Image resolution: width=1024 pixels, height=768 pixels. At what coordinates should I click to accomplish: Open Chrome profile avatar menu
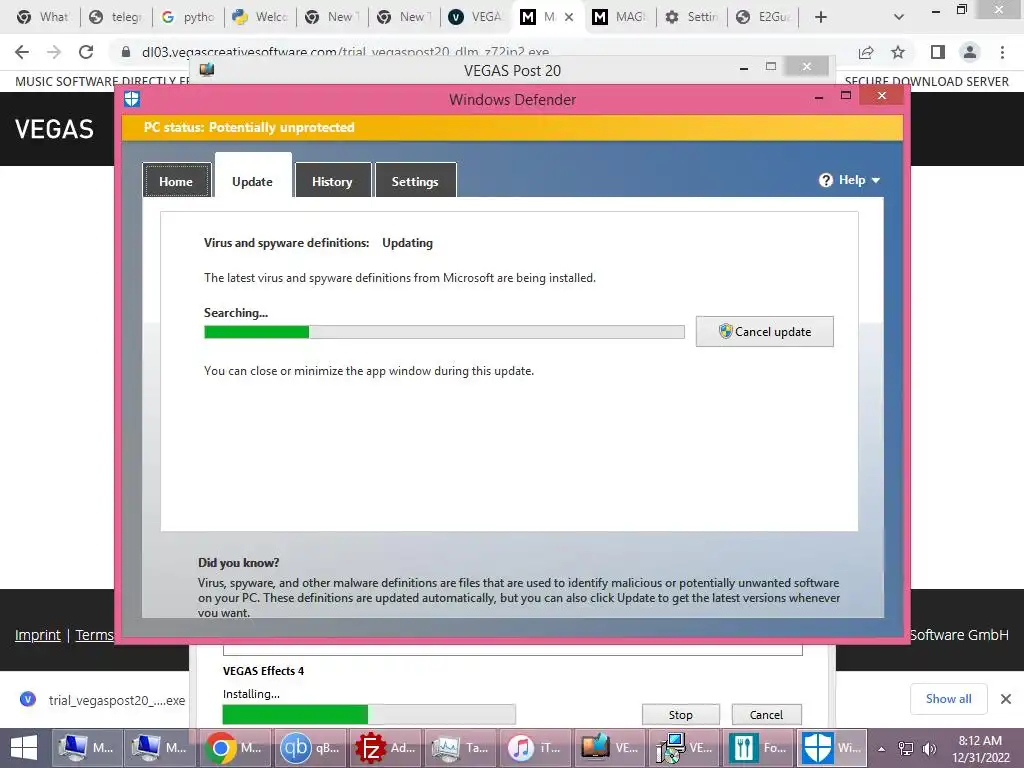tap(970, 52)
